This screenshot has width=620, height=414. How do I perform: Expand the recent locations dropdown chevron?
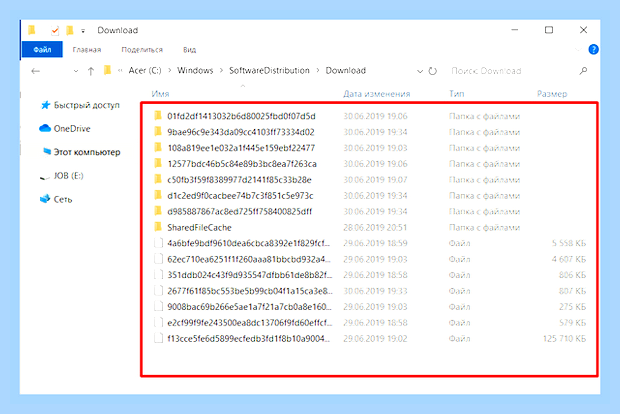tap(76, 71)
